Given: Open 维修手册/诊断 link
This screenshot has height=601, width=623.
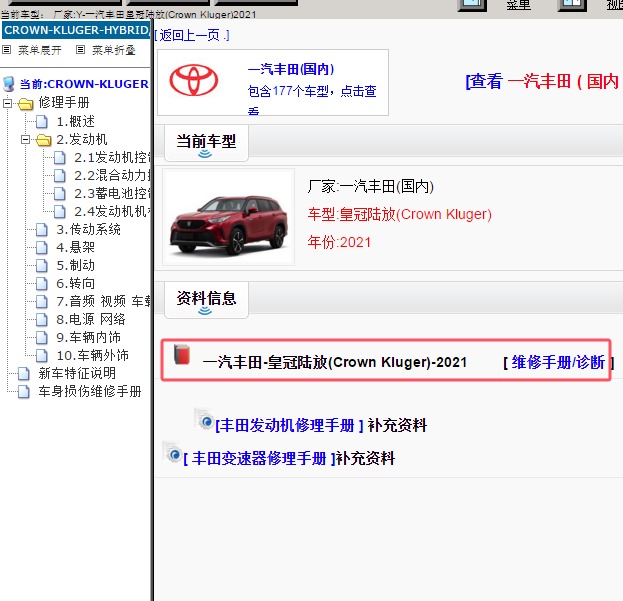Looking at the screenshot, I should 558,362.
